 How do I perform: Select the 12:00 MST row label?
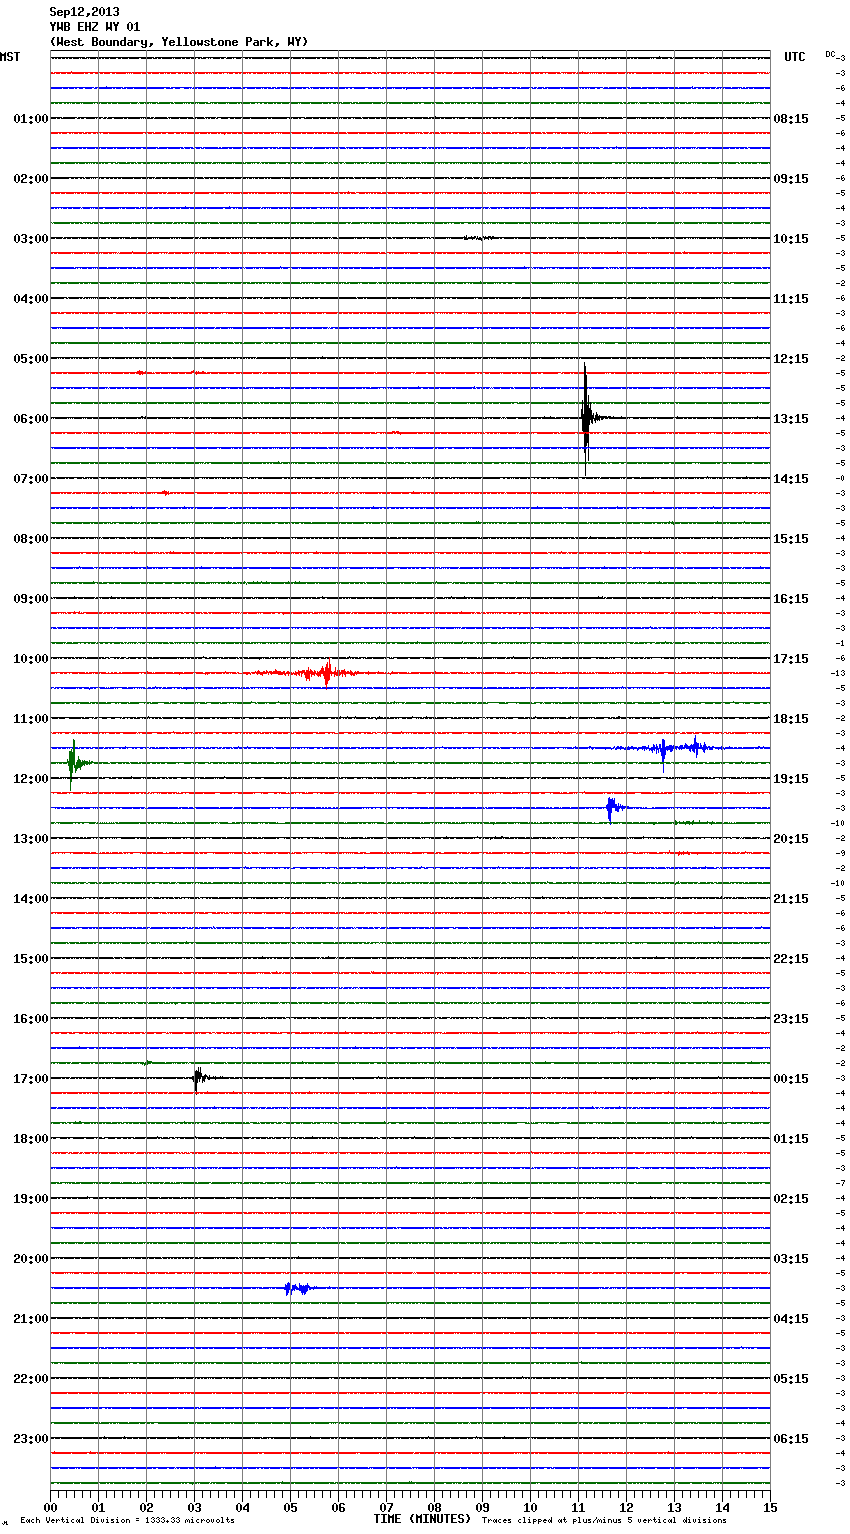(31, 779)
